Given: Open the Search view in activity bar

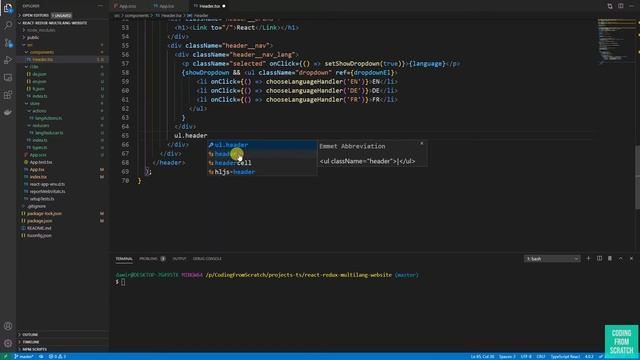Looking at the screenshot, I should click(8, 25).
